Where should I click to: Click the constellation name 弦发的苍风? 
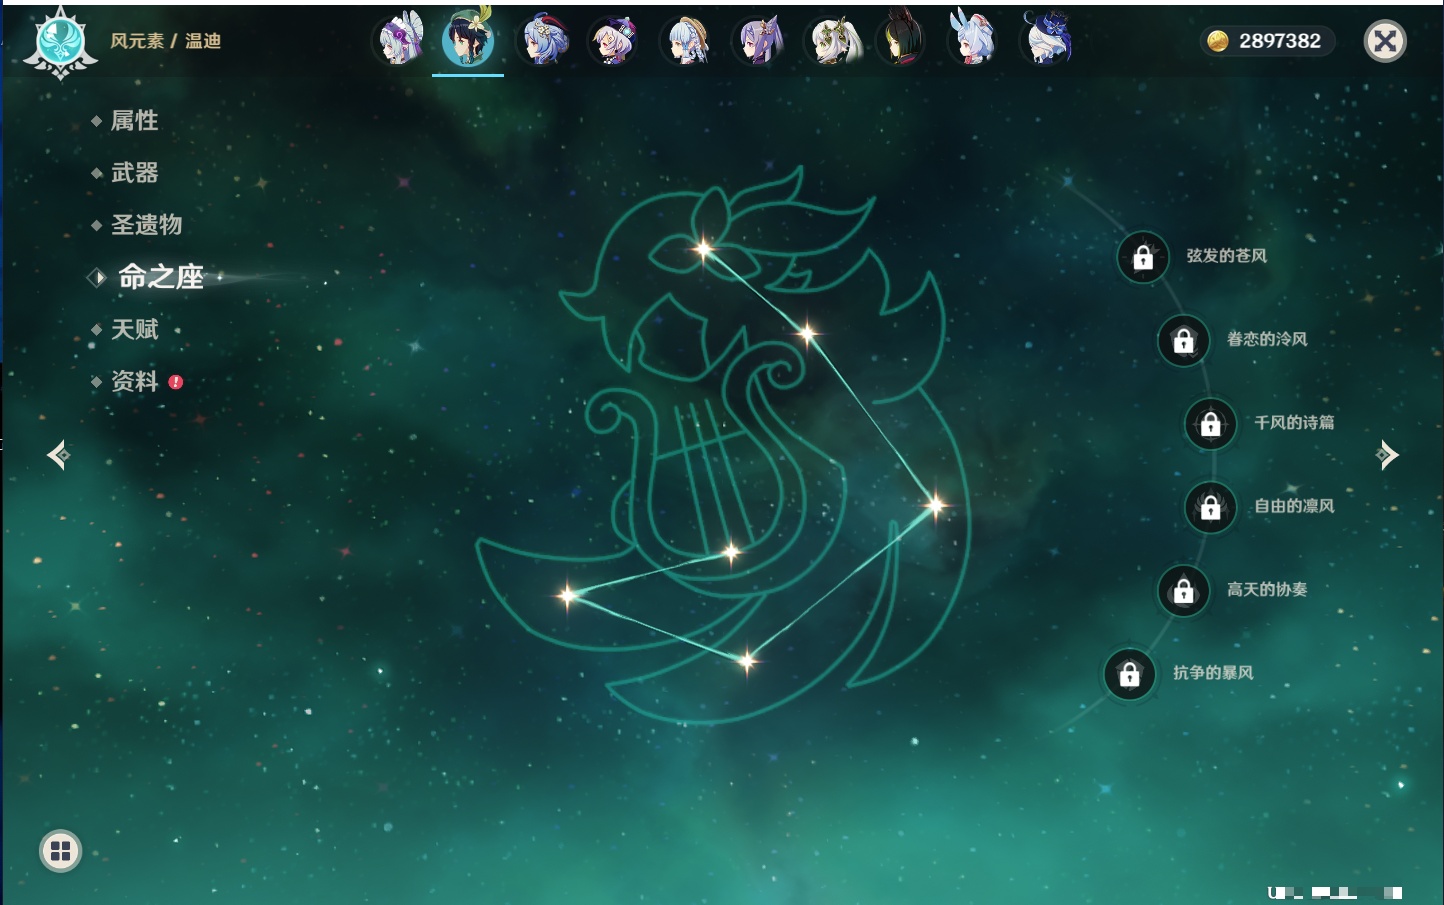click(1227, 256)
